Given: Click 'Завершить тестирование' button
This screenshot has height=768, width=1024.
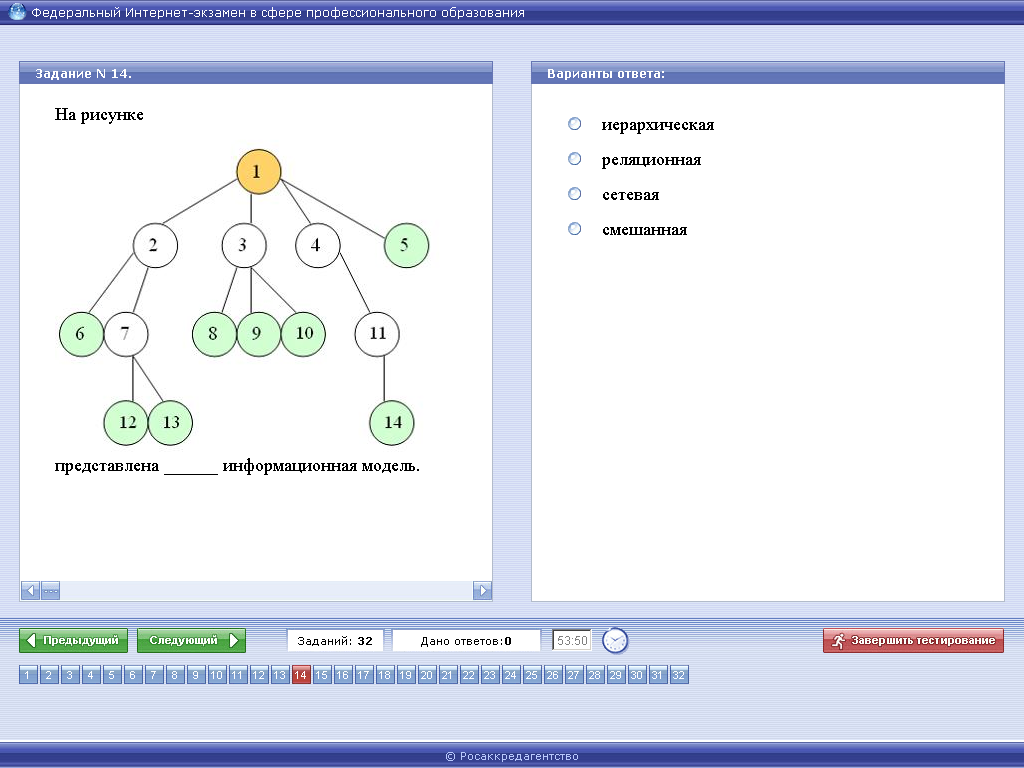Looking at the screenshot, I should coord(913,640).
